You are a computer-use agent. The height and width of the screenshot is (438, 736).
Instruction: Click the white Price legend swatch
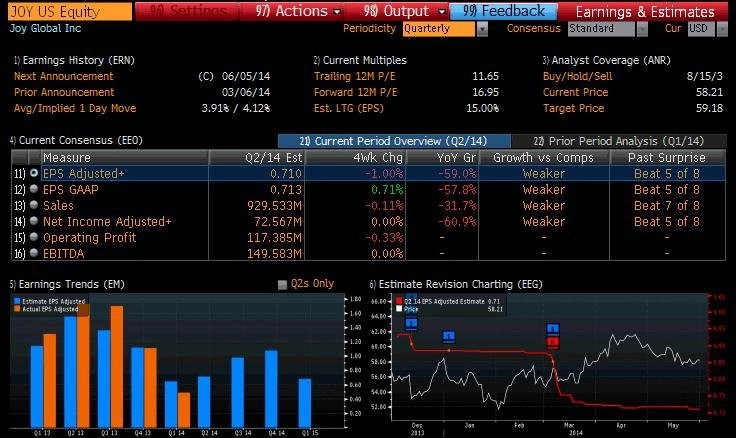399,309
